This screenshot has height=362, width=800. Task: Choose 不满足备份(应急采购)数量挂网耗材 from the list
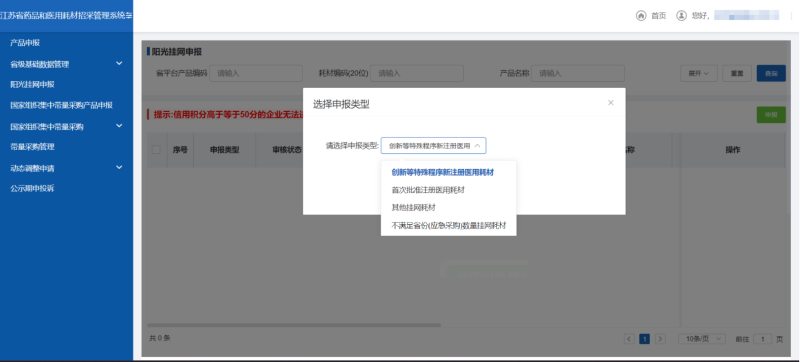(448, 225)
